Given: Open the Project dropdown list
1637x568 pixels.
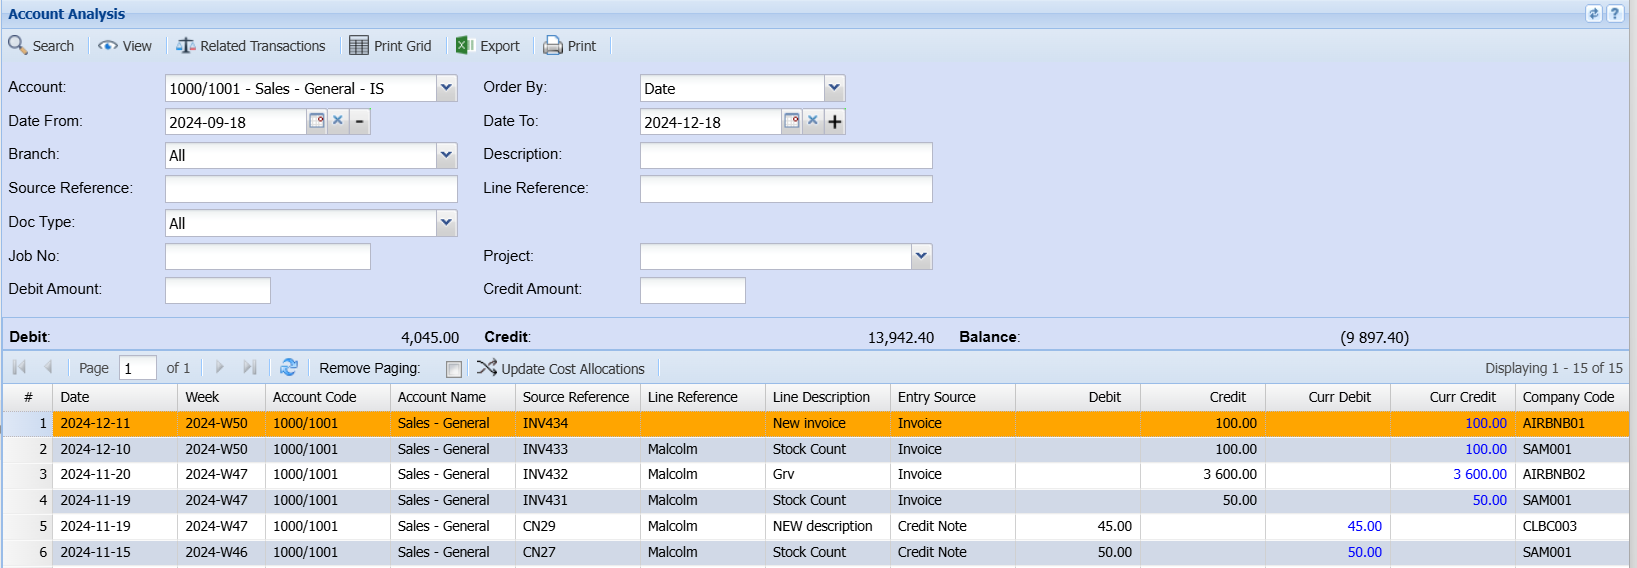Looking at the screenshot, I should click(x=921, y=257).
